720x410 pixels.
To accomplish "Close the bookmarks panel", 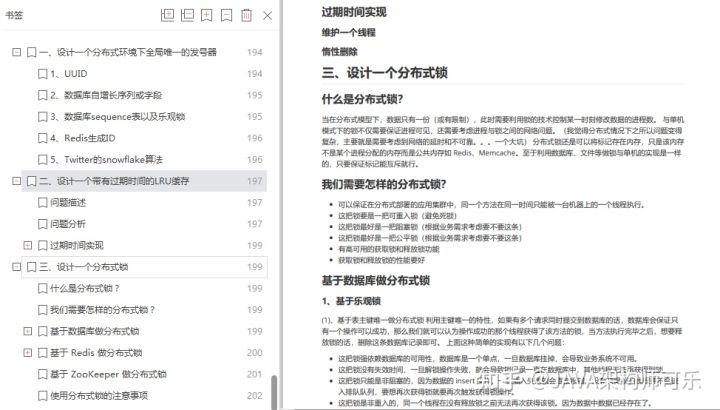I will coord(268,16).
